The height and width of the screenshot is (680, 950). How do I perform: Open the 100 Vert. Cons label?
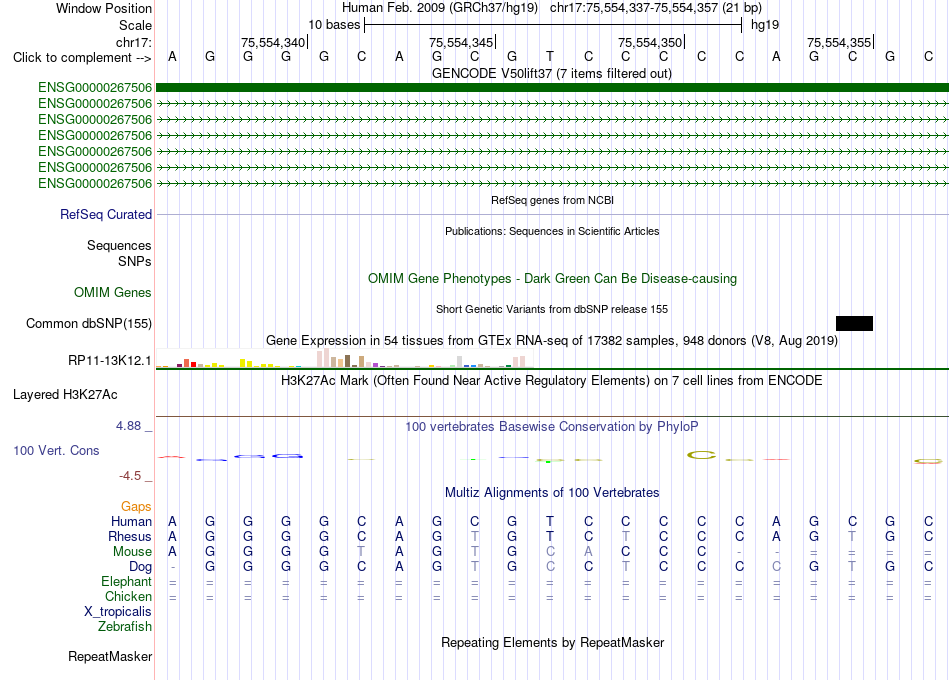click(x=56, y=450)
